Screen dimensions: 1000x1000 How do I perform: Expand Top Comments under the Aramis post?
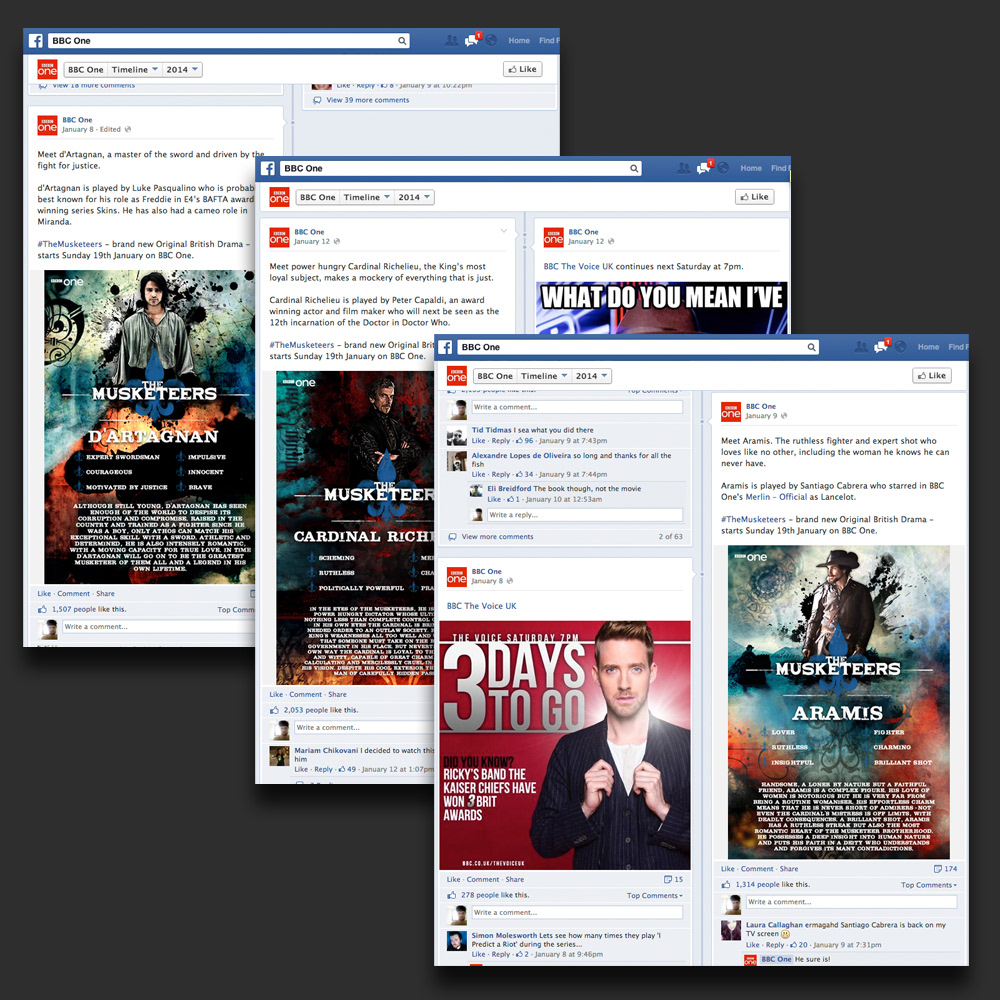point(929,885)
